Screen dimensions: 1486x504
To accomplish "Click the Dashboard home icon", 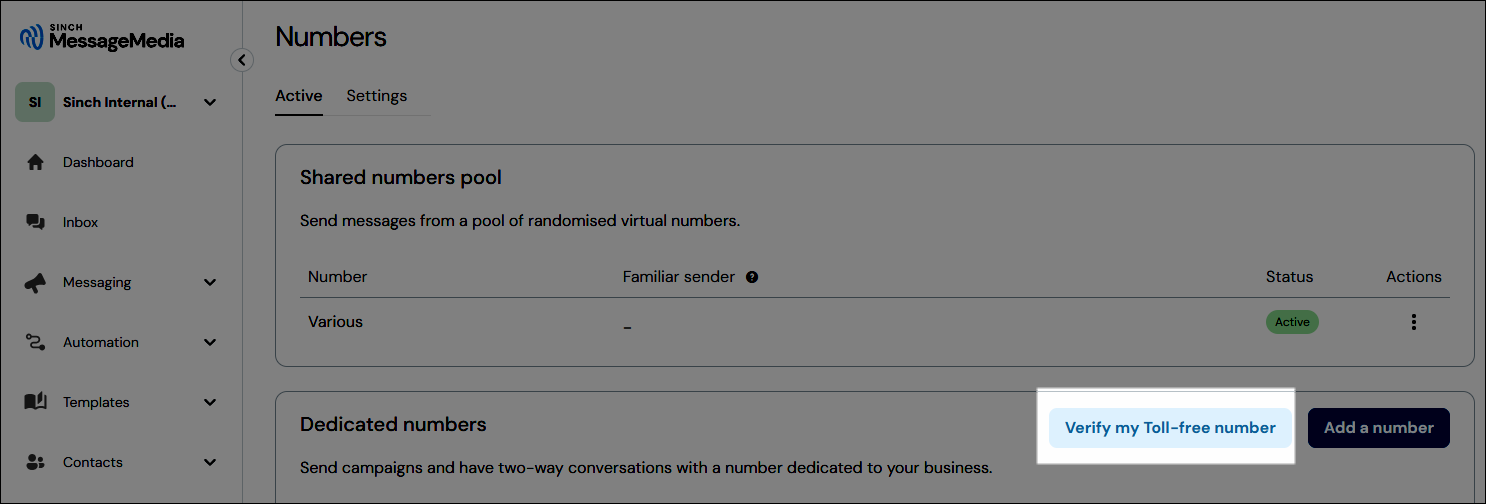I will (36, 162).
